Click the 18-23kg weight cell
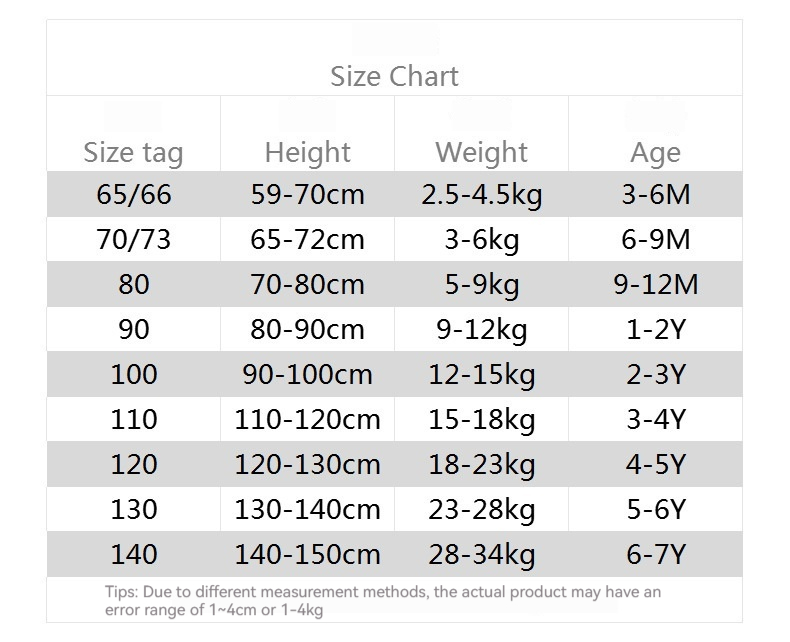Screen dimensions: 790x642 481,464
